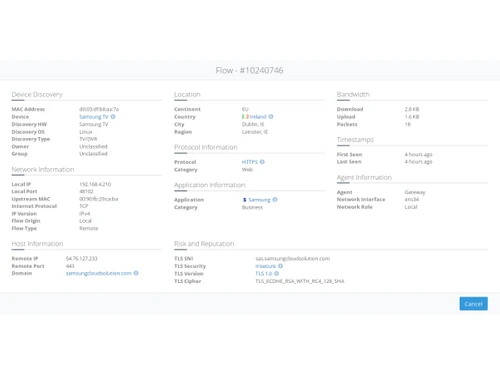Image resolution: width=500 pixels, height=375 pixels.
Task: Select the Discovery OS value Linux
Action: click(x=86, y=132)
